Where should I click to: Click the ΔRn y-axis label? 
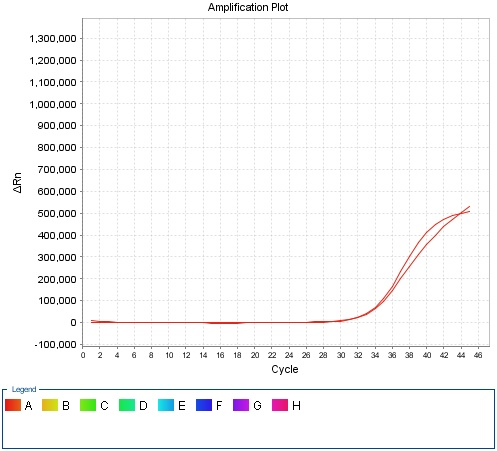(x=17, y=183)
